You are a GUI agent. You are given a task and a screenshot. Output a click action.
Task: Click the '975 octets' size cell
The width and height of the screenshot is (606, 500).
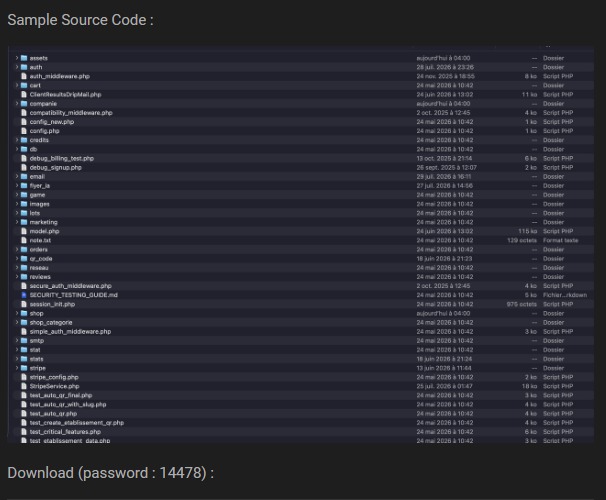click(x=522, y=304)
